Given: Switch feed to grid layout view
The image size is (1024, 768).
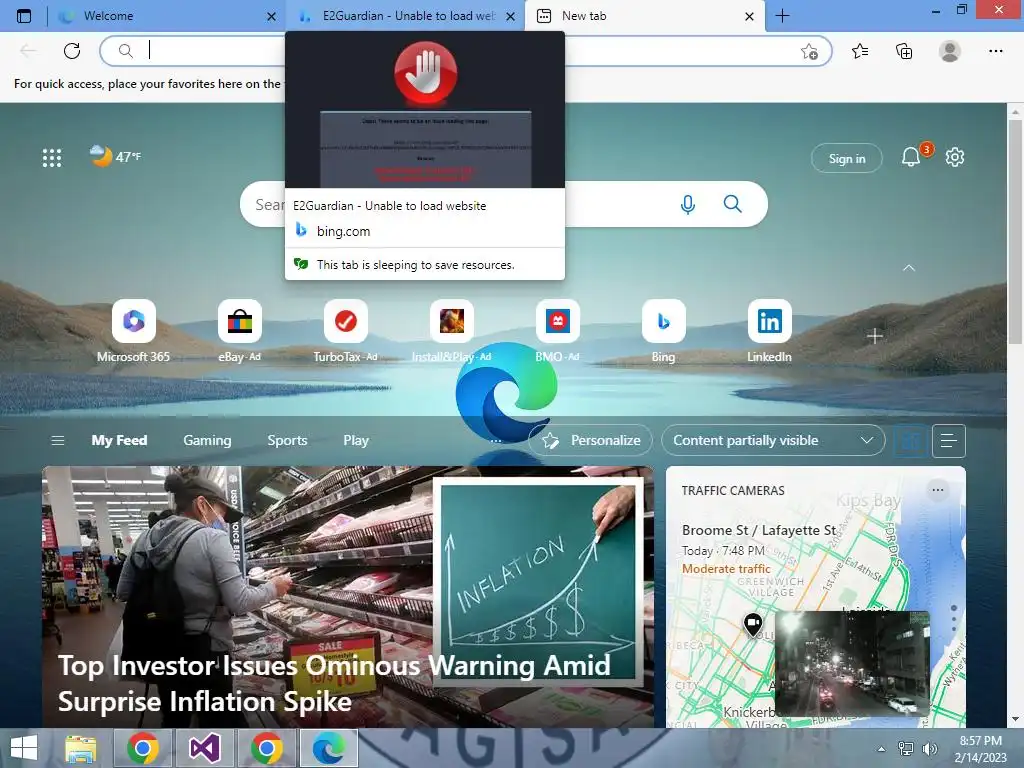Looking at the screenshot, I should [x=910, y=441].
